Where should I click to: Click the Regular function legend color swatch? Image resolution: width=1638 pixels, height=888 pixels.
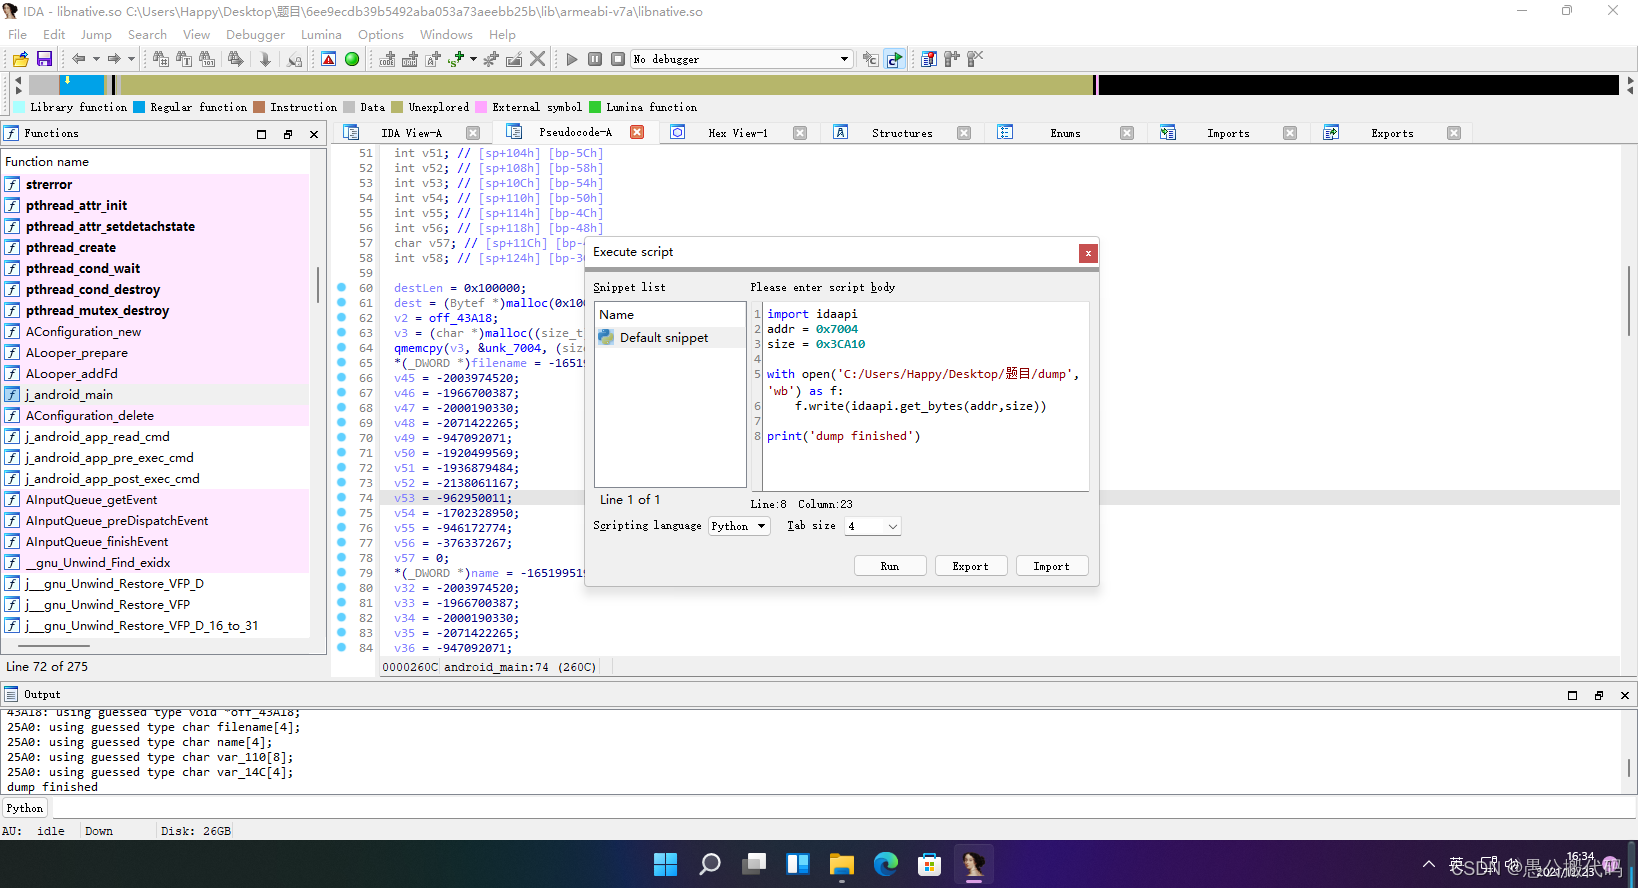pos(139,107)
